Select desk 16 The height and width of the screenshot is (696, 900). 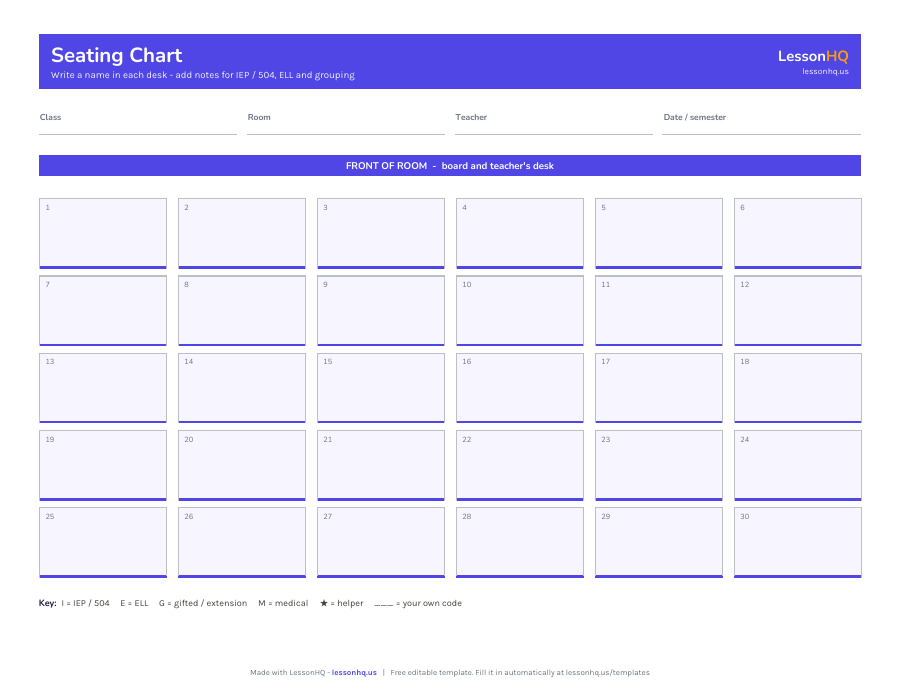tap(519, 388)
